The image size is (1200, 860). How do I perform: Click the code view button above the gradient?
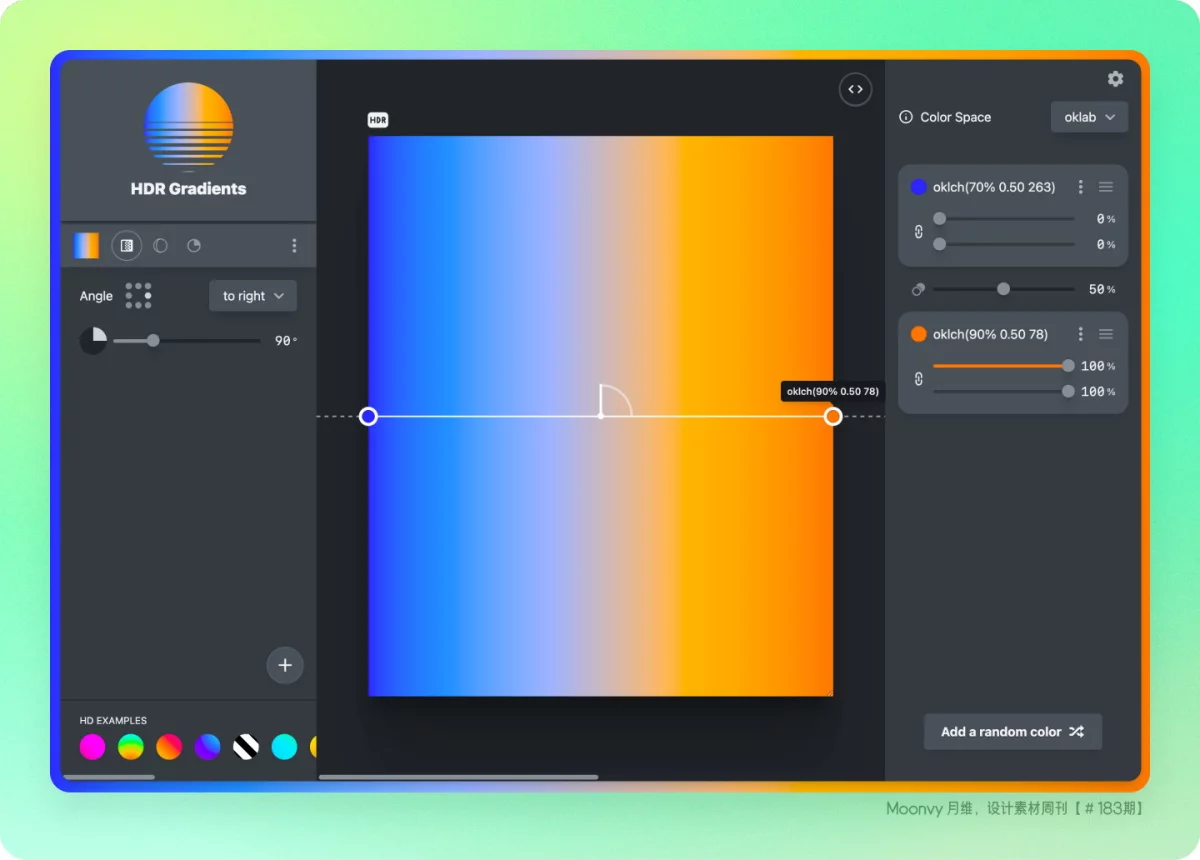click(x=855, y=89)
